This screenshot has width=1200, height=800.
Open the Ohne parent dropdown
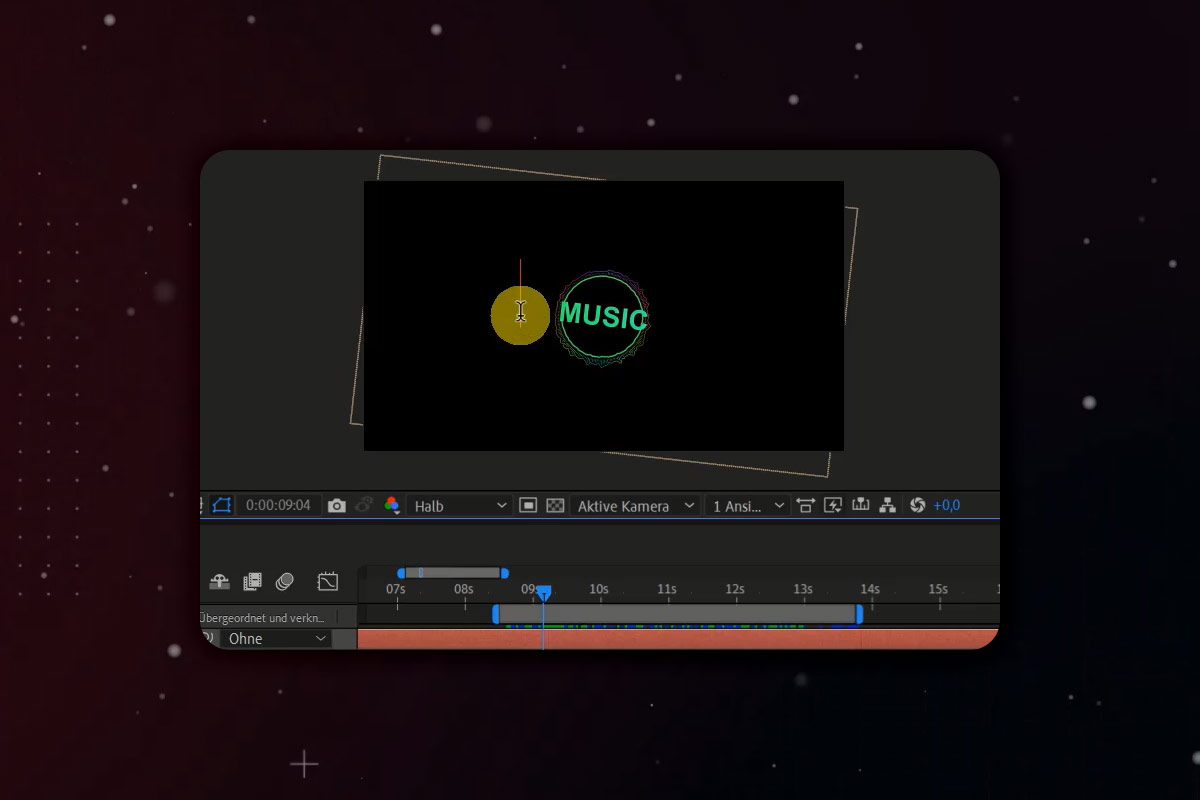(x=275, y=638)
